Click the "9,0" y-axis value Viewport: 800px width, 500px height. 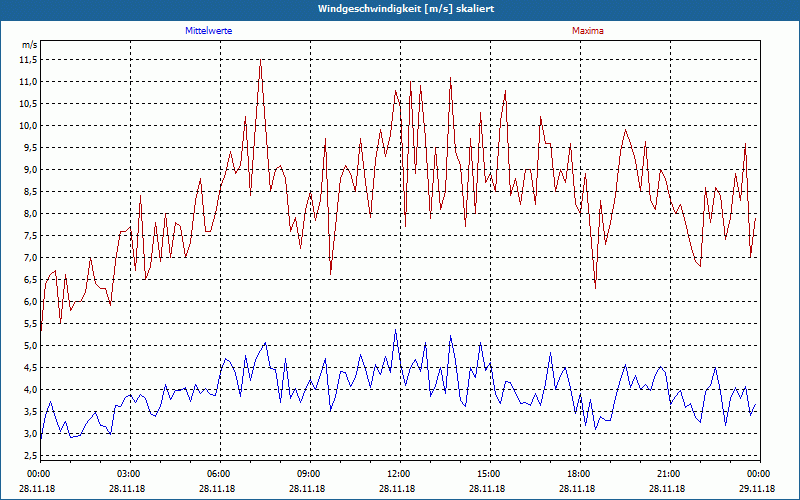tap(31, 169)
